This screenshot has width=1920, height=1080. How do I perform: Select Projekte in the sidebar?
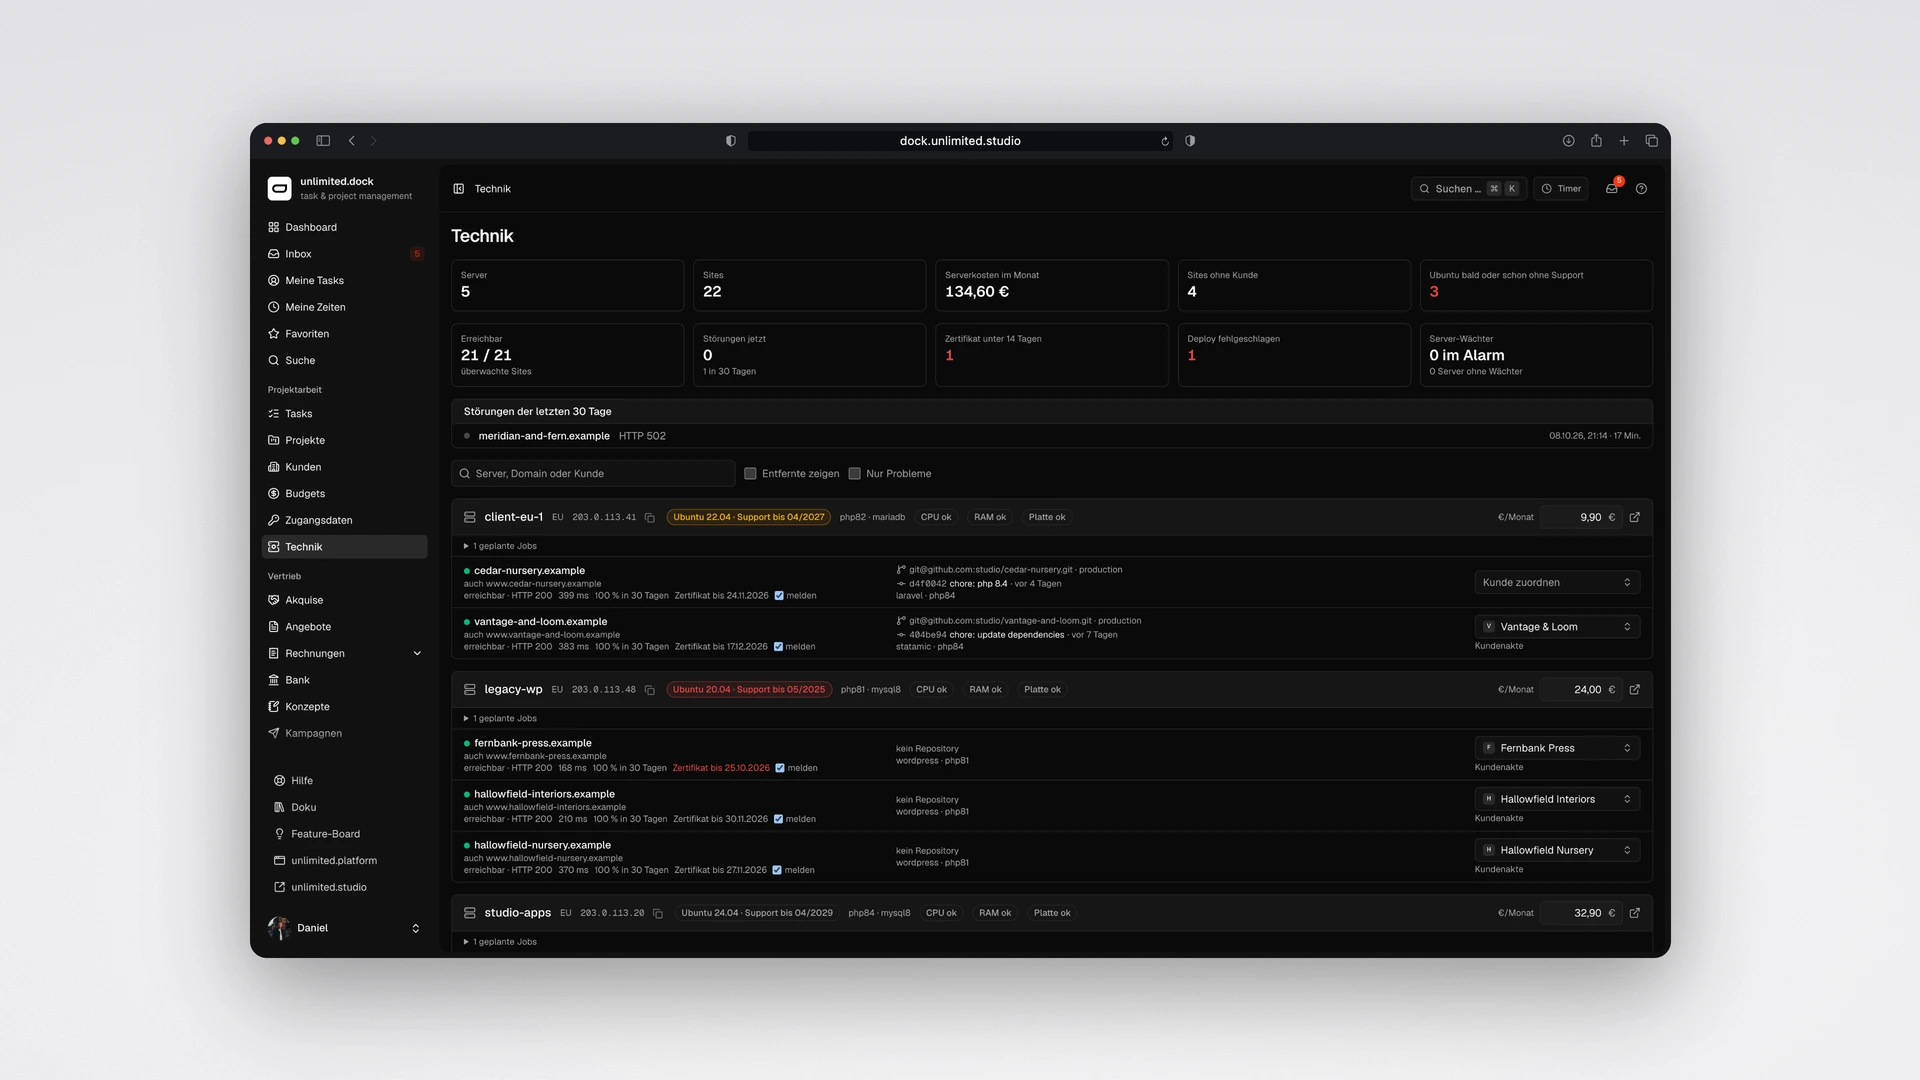[x=344, y=440]
